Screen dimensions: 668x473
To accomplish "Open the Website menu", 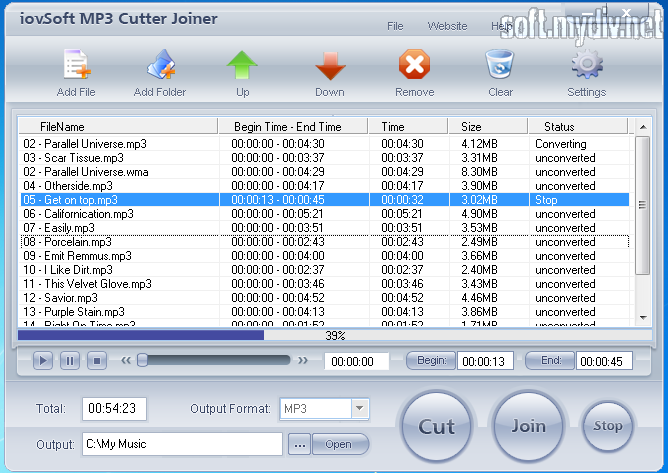I will (x=447, y=26).
